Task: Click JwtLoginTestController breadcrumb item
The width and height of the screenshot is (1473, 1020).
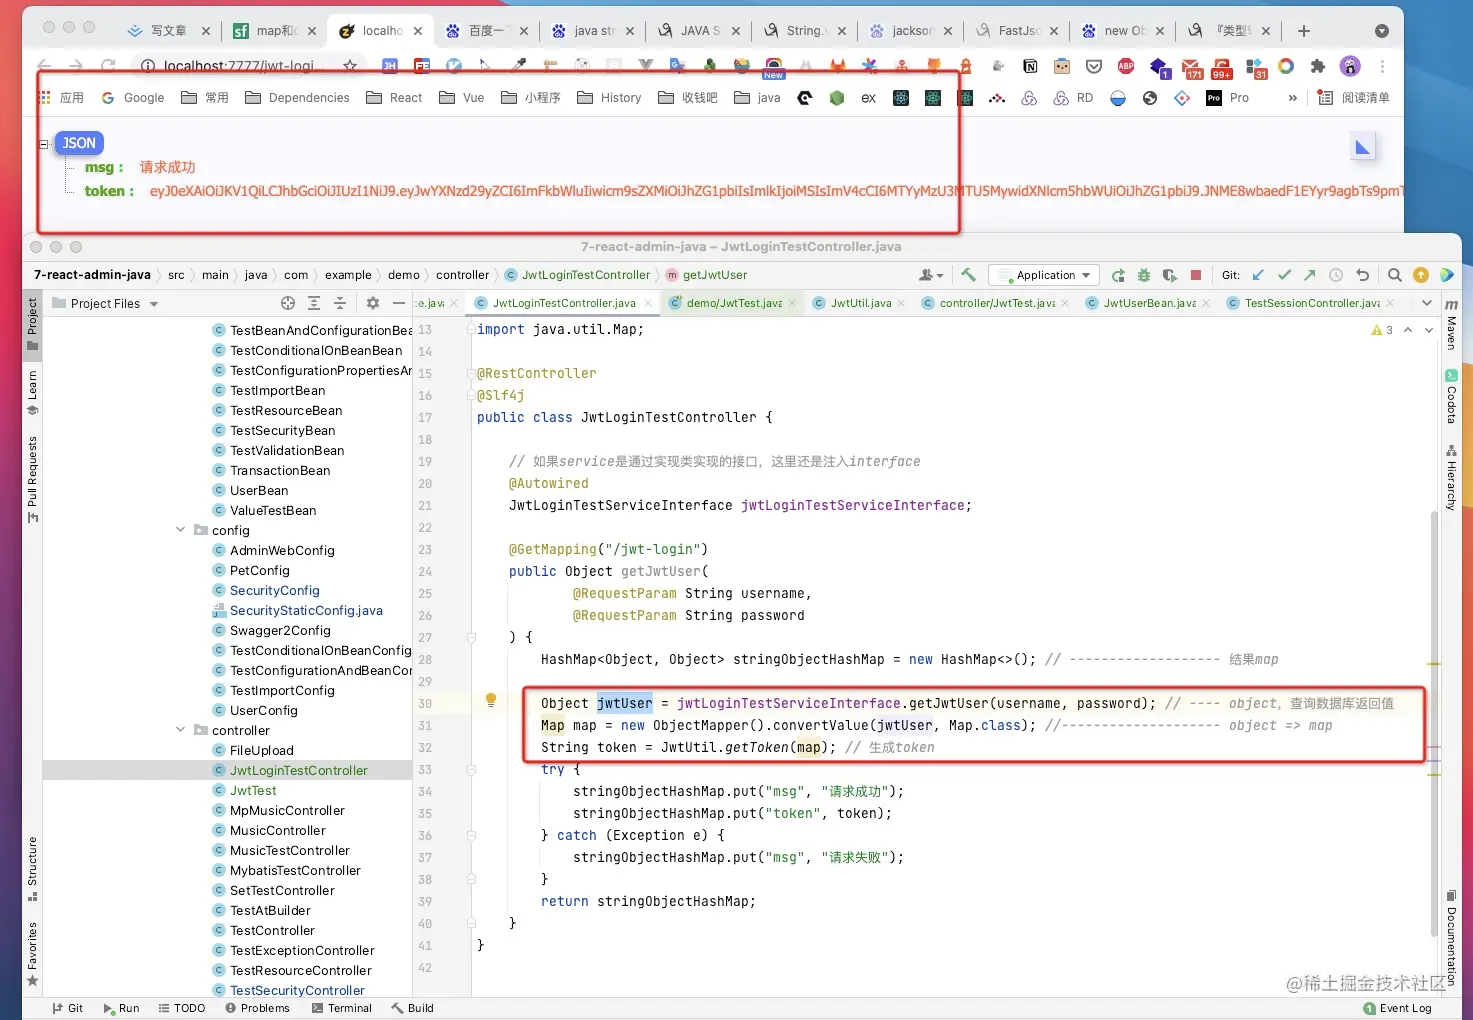Action: tap(577, 275)
